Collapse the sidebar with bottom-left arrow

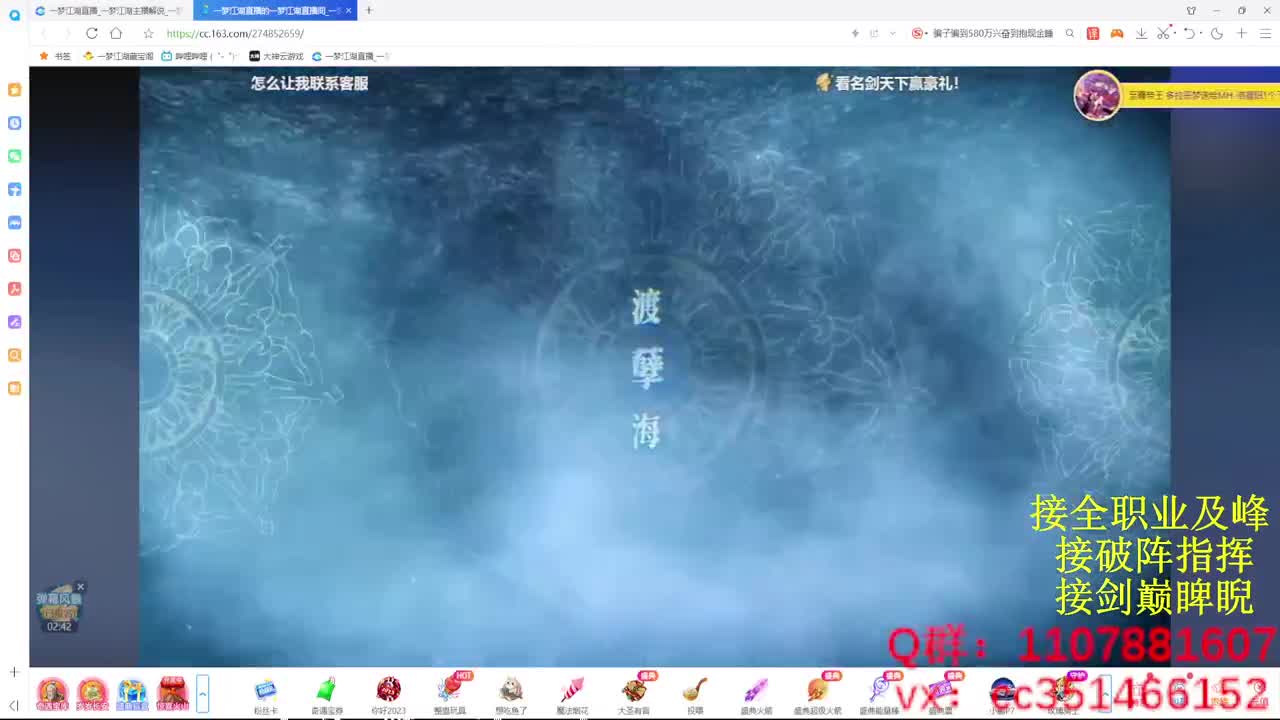tap(14, 705)
